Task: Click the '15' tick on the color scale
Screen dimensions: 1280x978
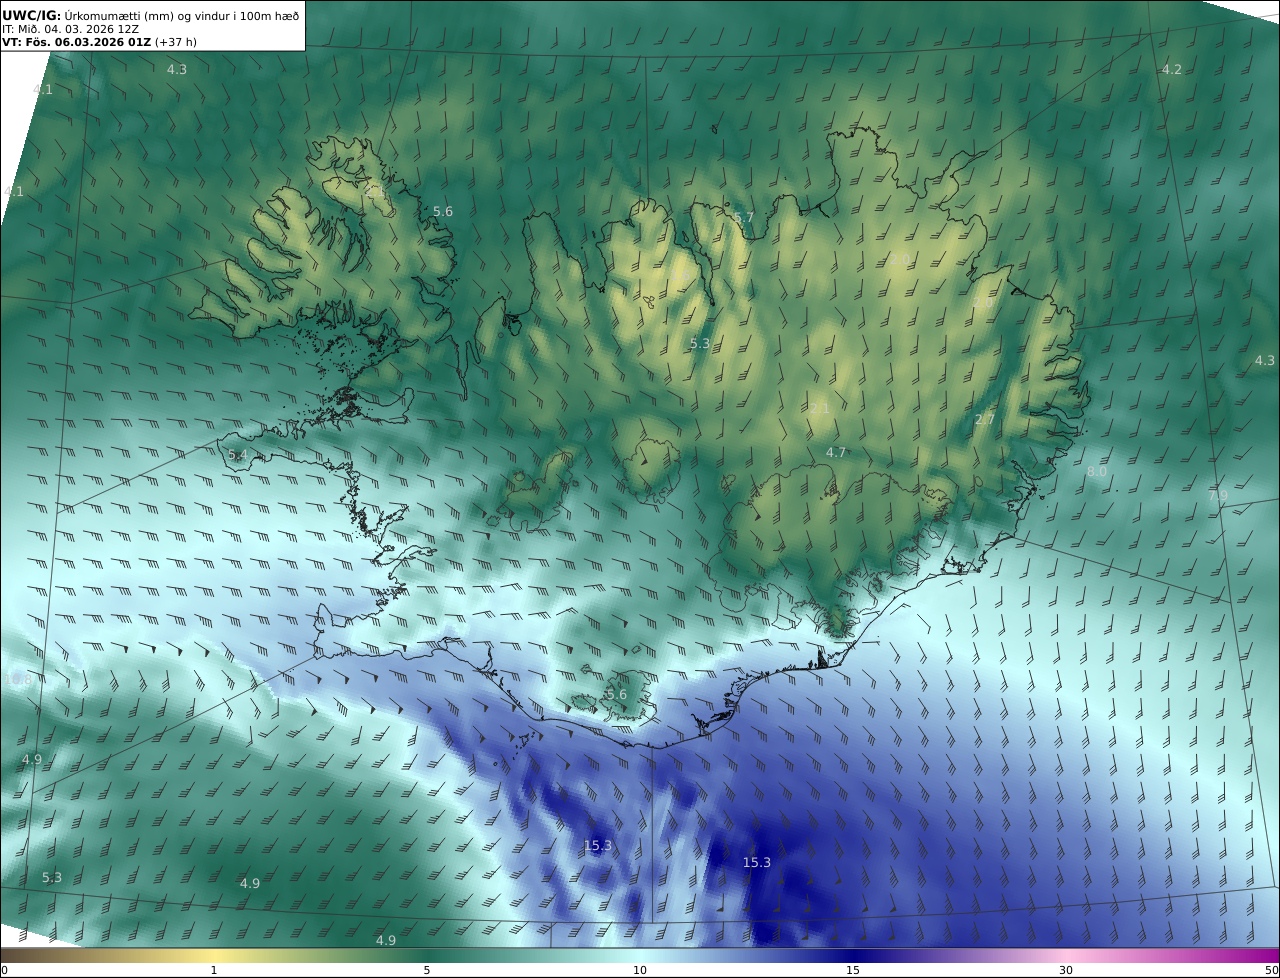Action: [853, 970]
